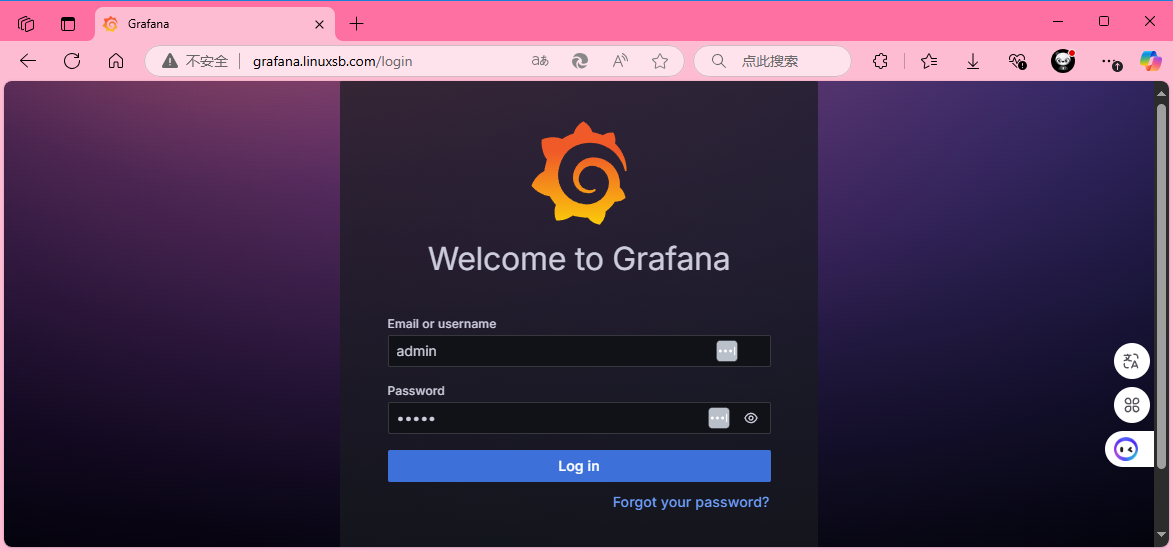Click the scrollbar up arrow
Viewport: 1173px width, 551px height.
[1162, 93]
